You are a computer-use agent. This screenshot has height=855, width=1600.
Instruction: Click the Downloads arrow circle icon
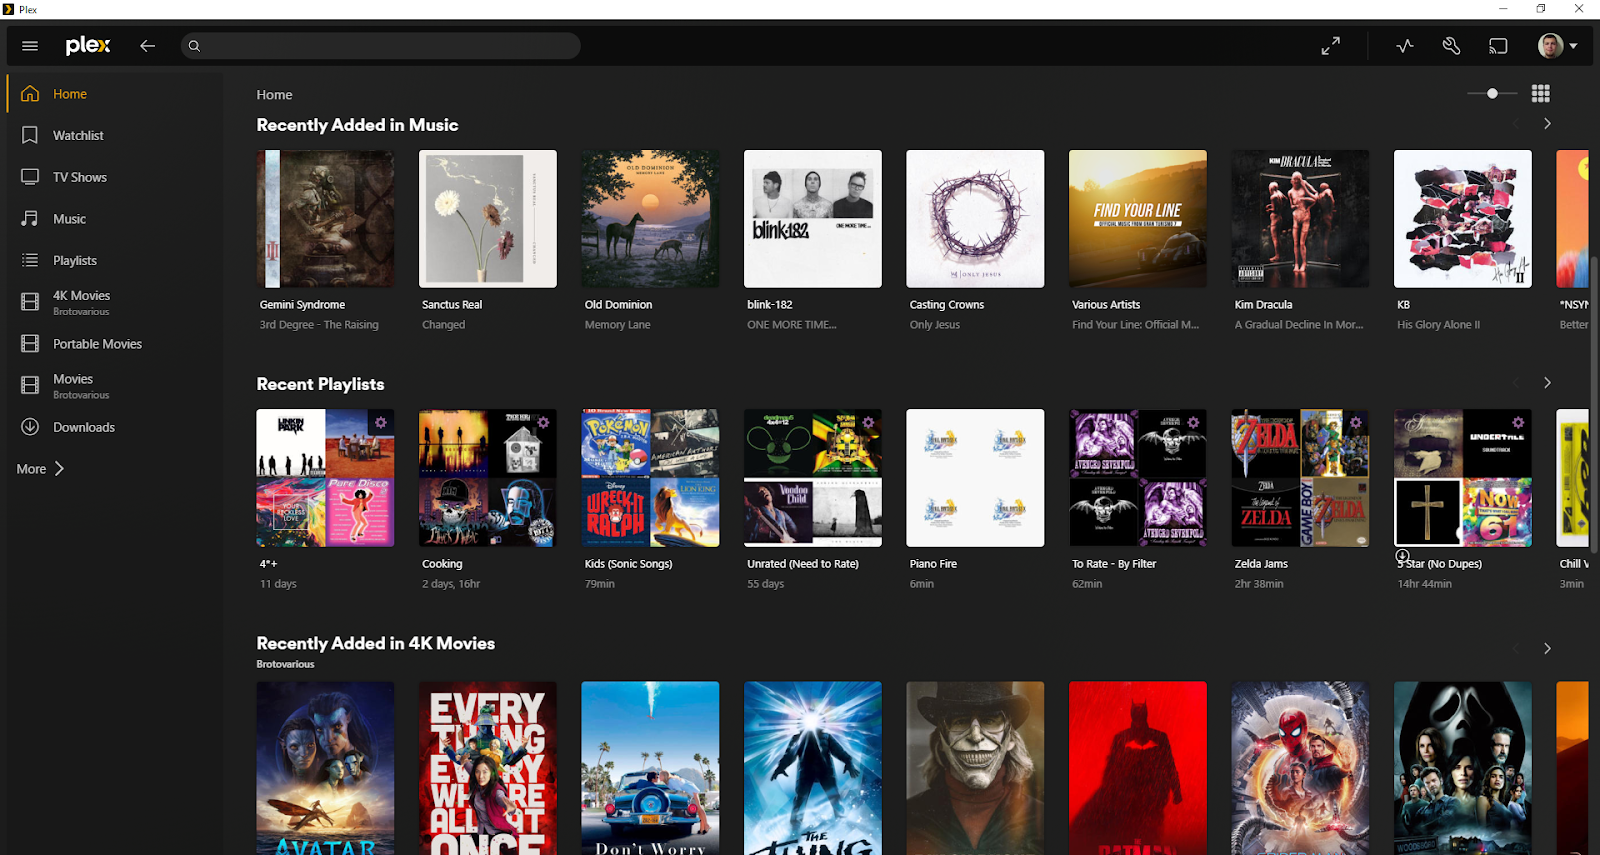30,427
